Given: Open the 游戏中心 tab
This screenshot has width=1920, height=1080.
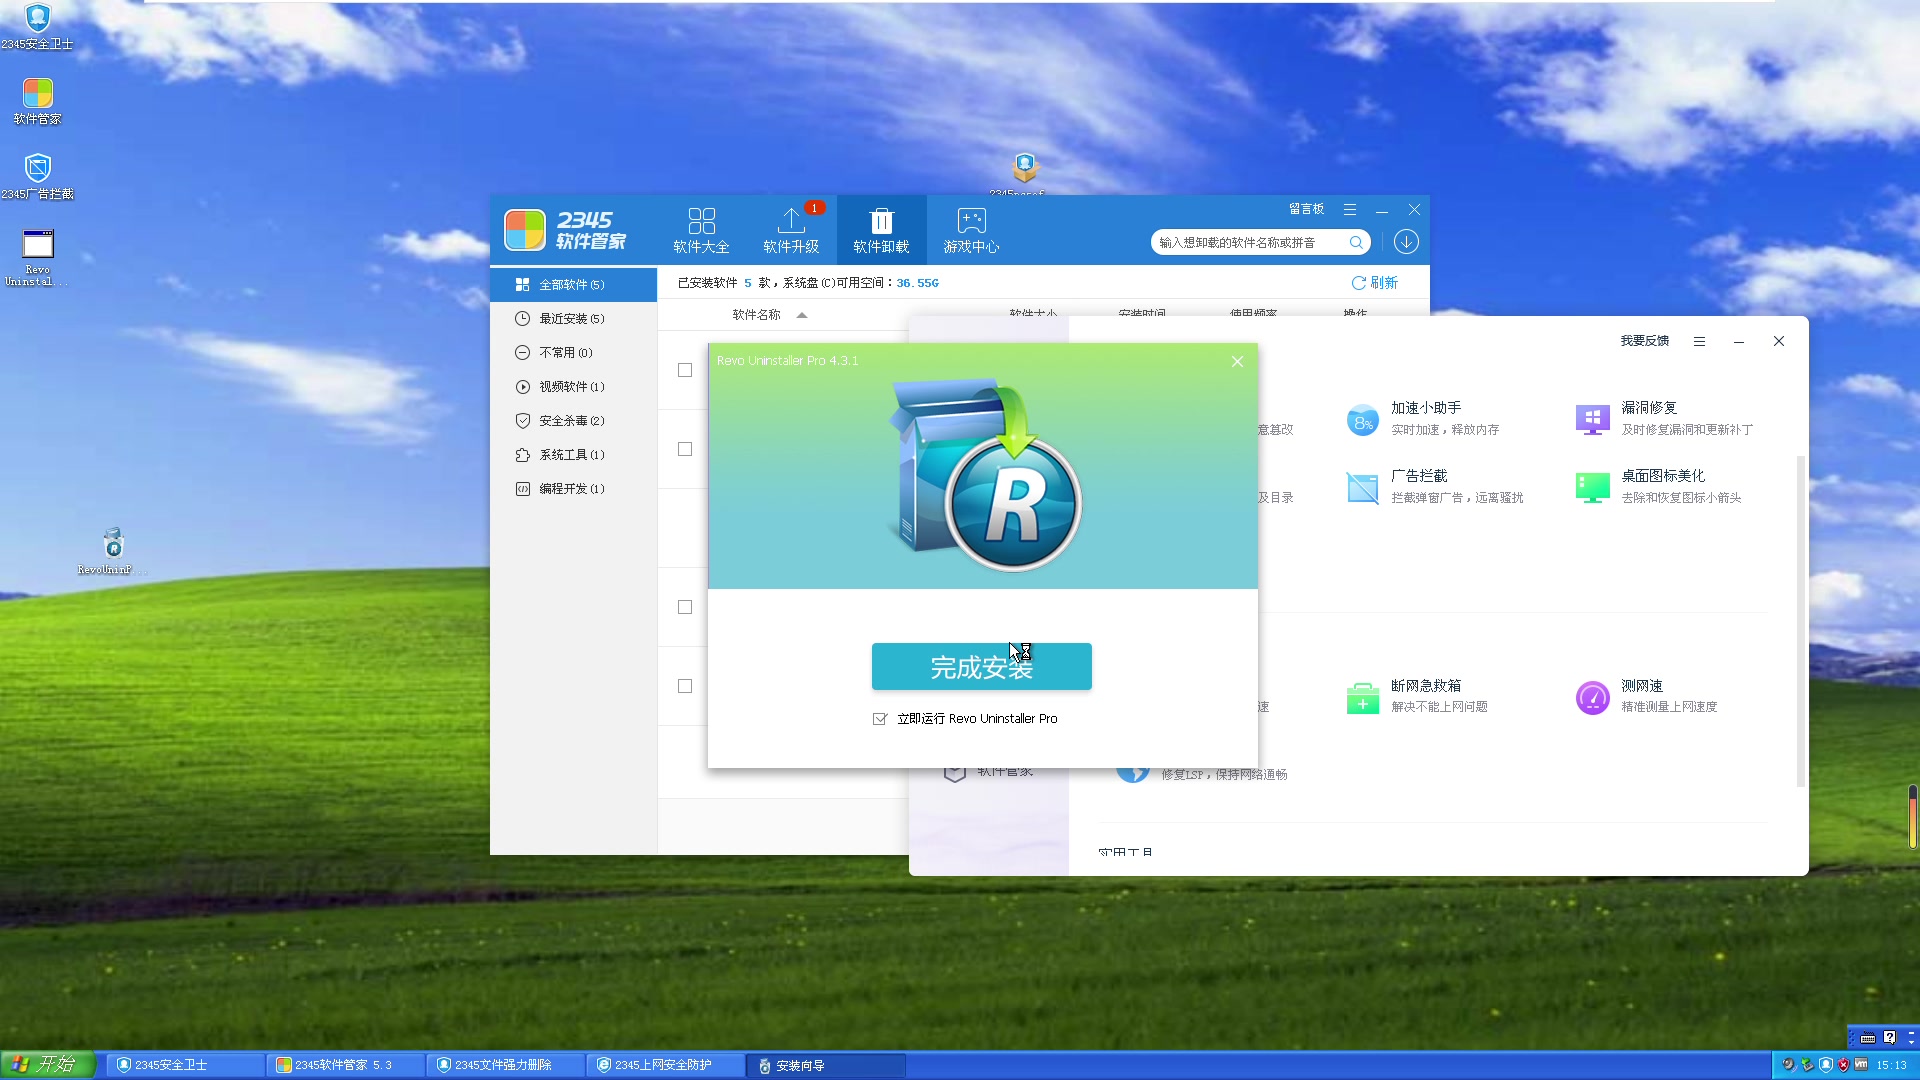Looking at the screenshot, I should pos(969,229).
